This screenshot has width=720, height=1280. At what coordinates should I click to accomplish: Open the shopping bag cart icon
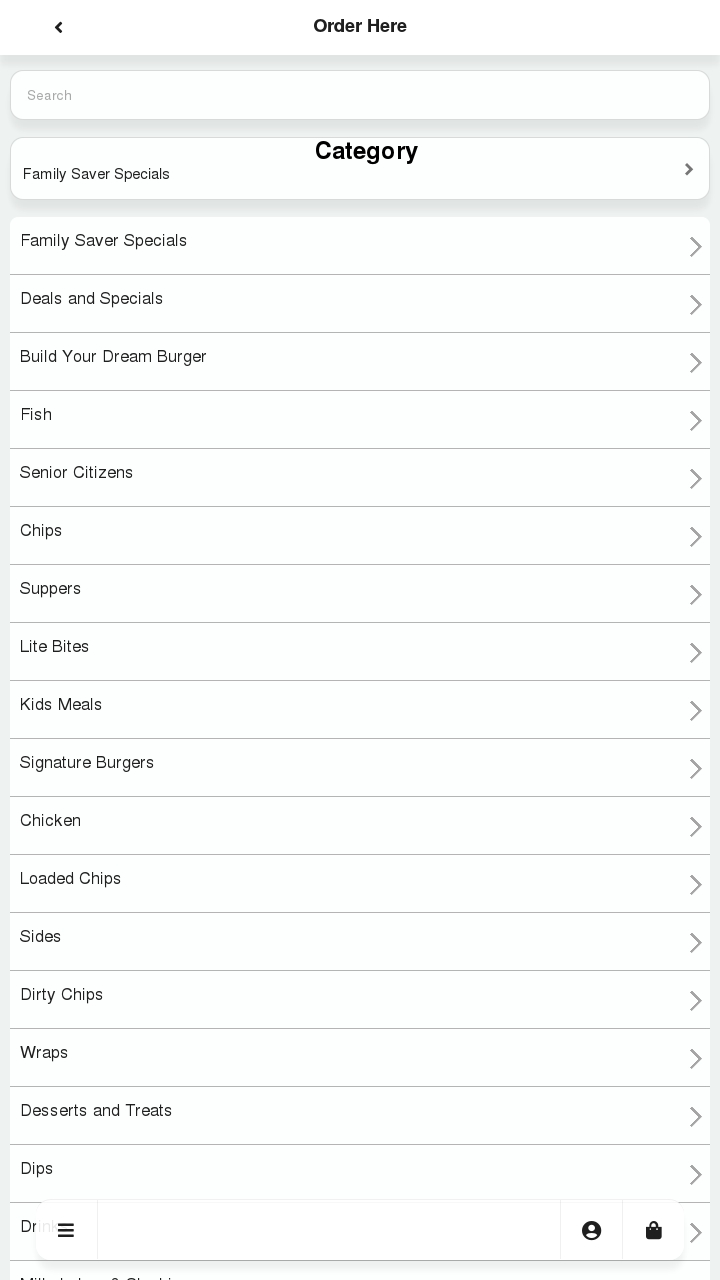click(x=654, y=1230)
